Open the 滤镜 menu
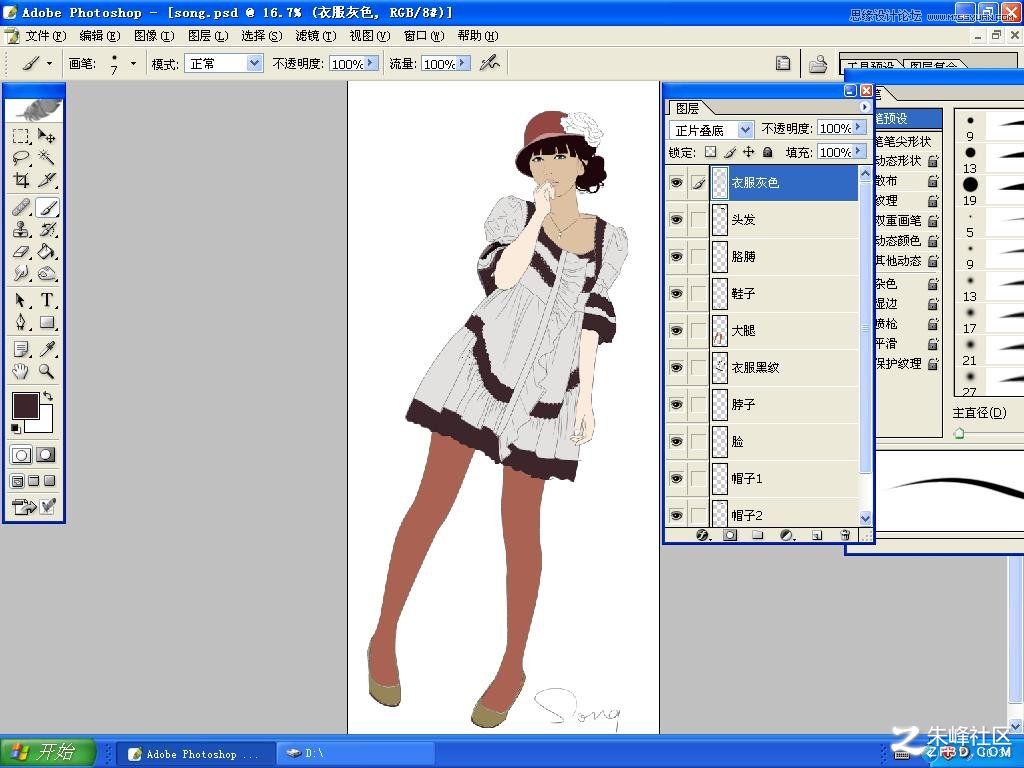 pos(315,36)
